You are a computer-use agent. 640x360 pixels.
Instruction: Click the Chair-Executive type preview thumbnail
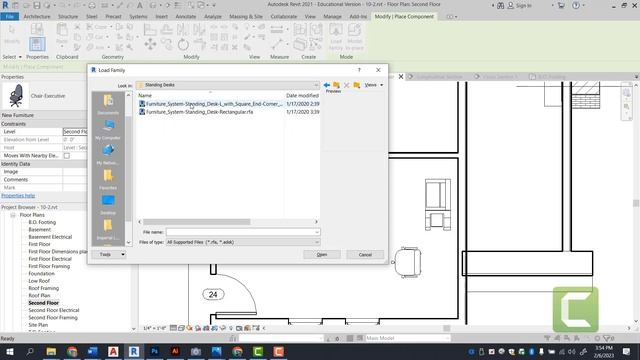click(x=16, y=96)
